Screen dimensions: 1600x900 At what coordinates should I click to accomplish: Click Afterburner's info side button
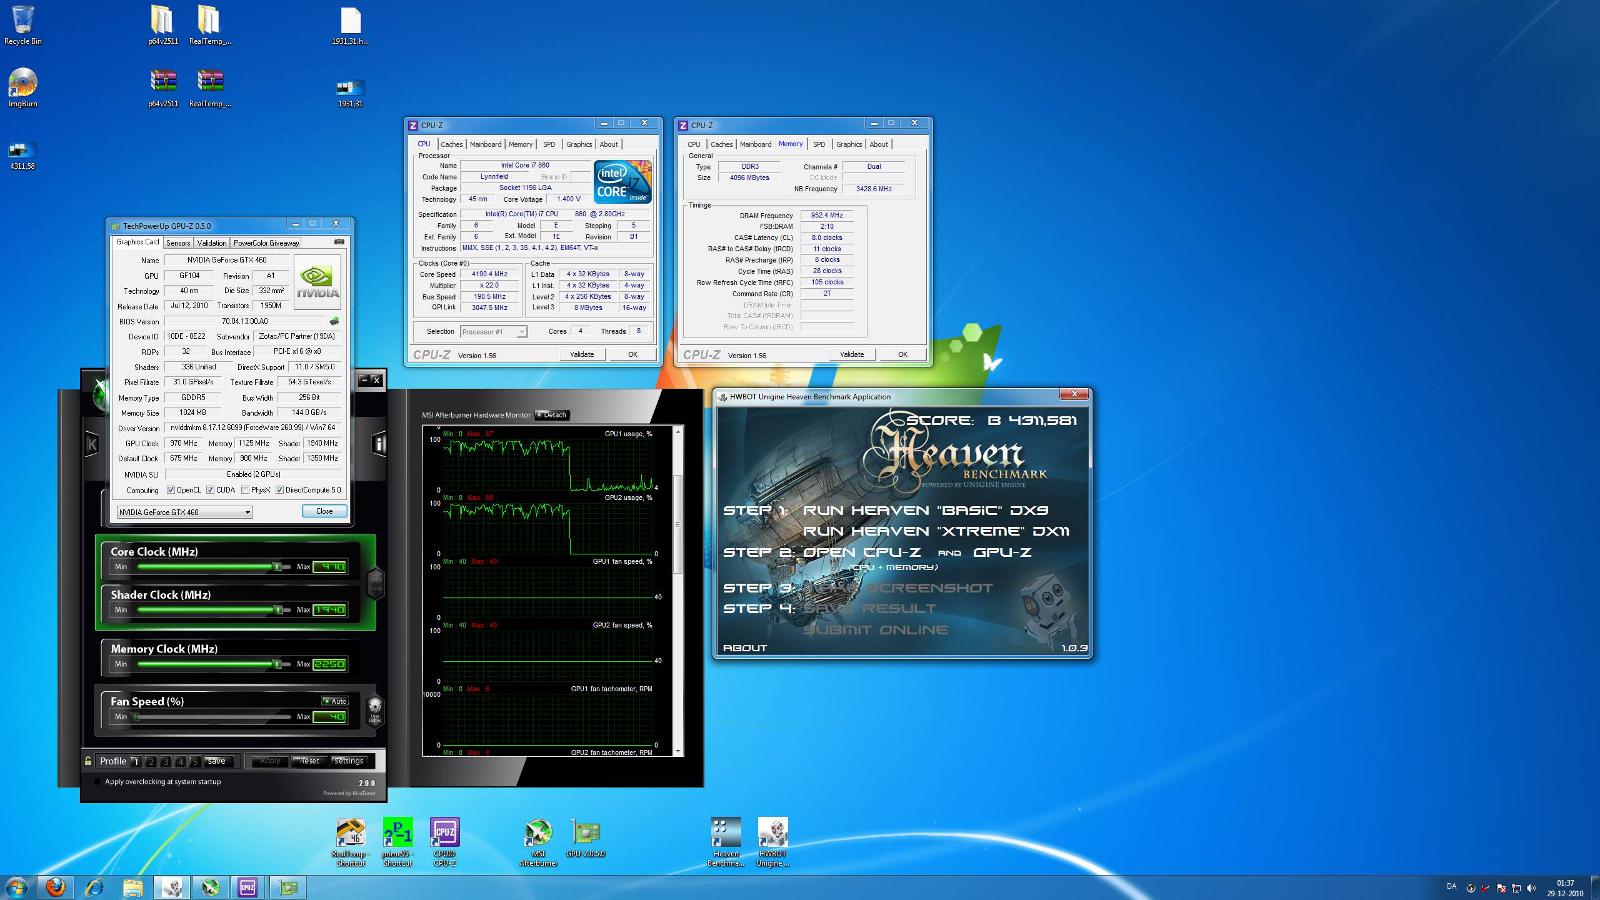point(380,443)
